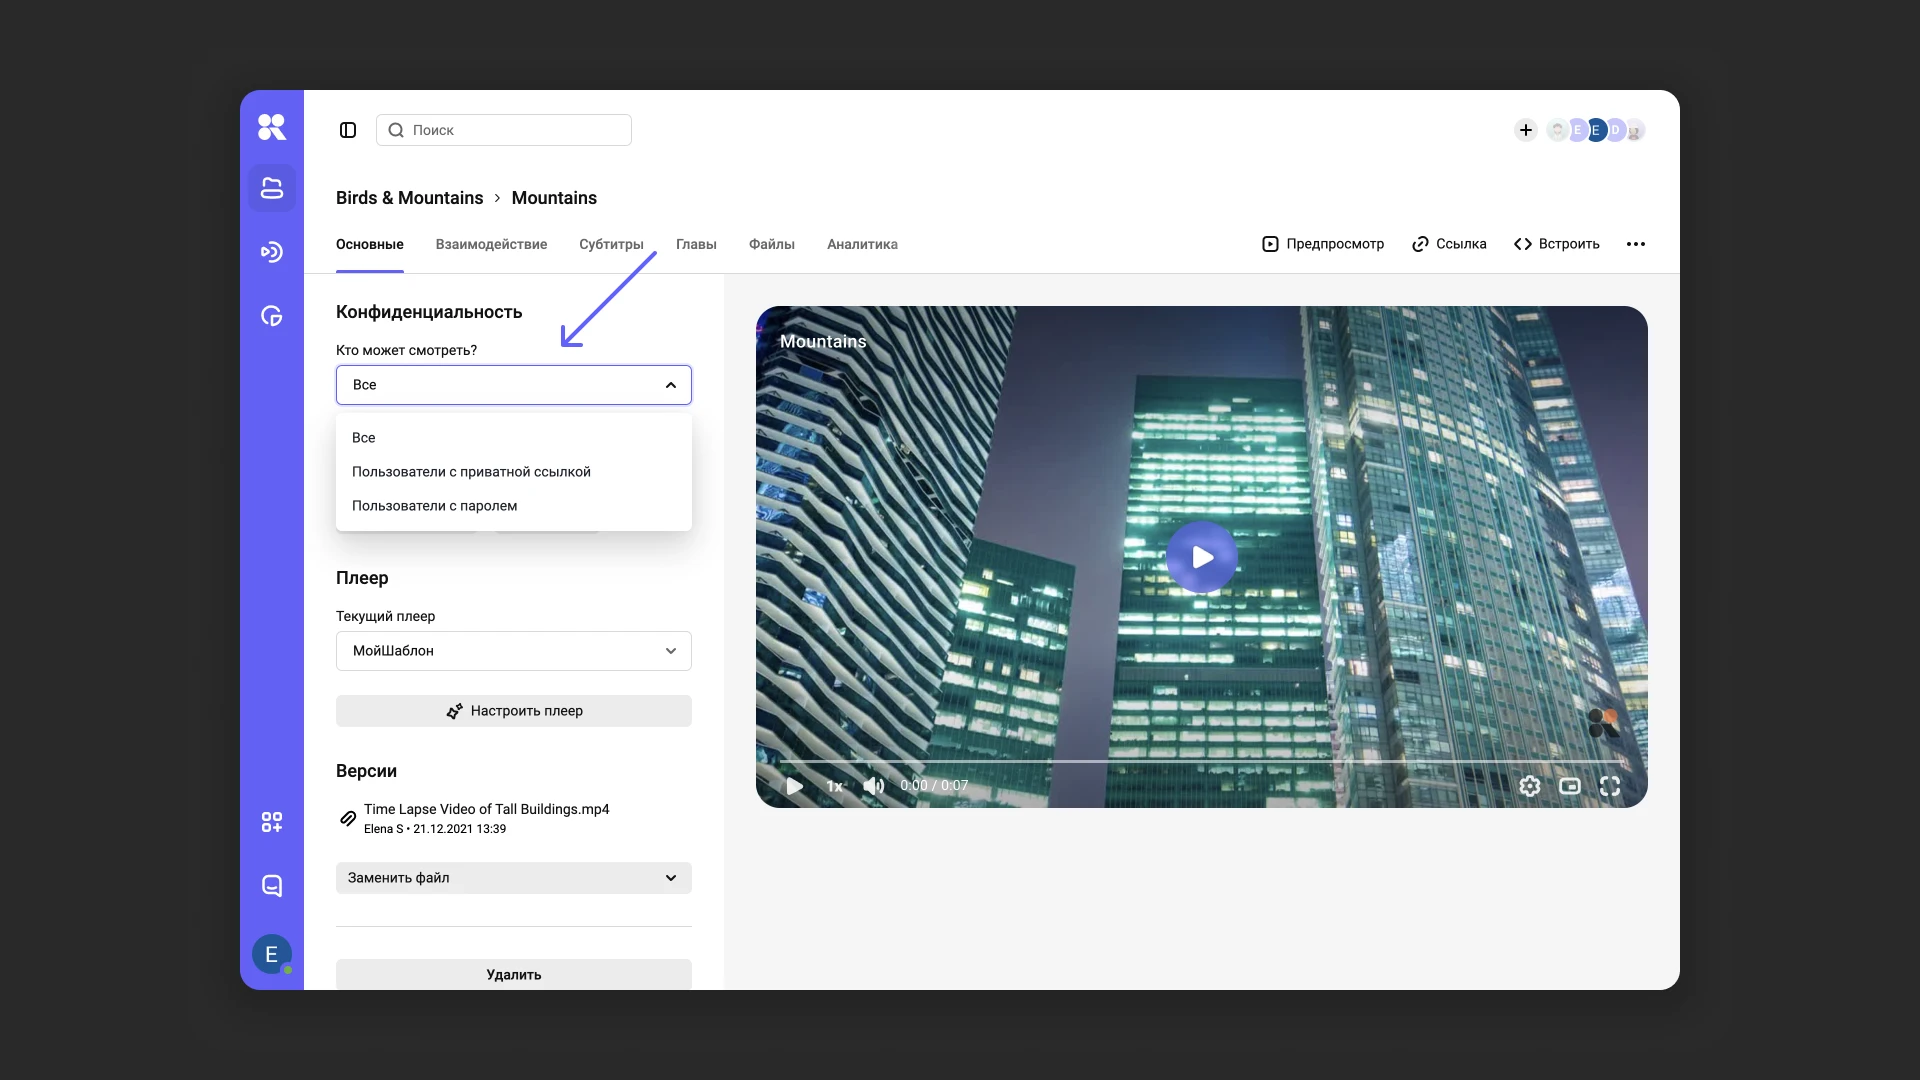Screen dimensions: 1920x1080
Task: Switch to the 'Субтитры' tab
Action: click(x=611, y=244)
